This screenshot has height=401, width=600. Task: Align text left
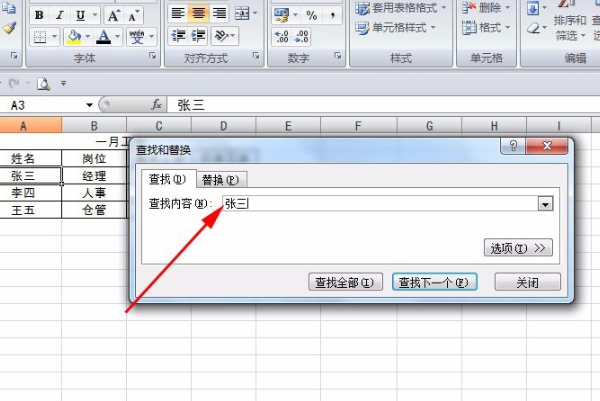point(178,14)
